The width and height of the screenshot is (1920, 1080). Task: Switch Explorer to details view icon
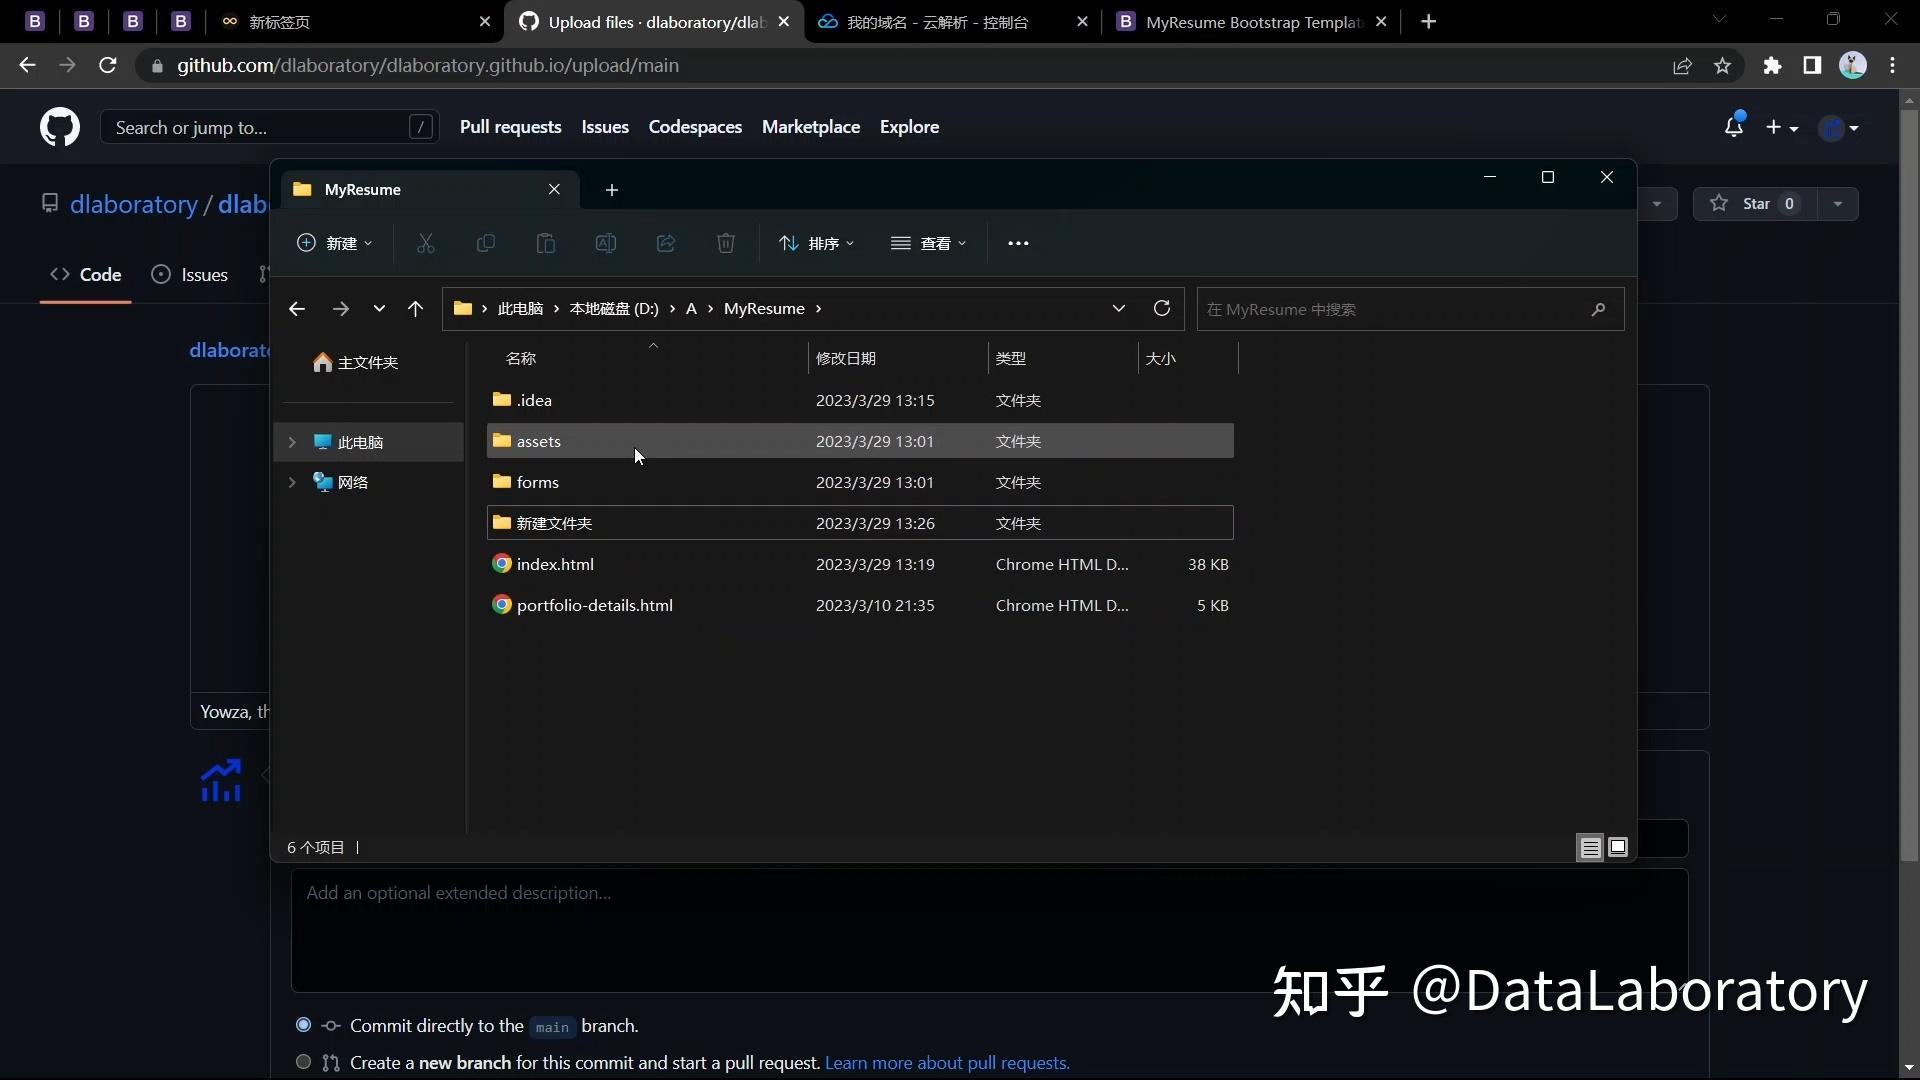tap(1590, 848)
